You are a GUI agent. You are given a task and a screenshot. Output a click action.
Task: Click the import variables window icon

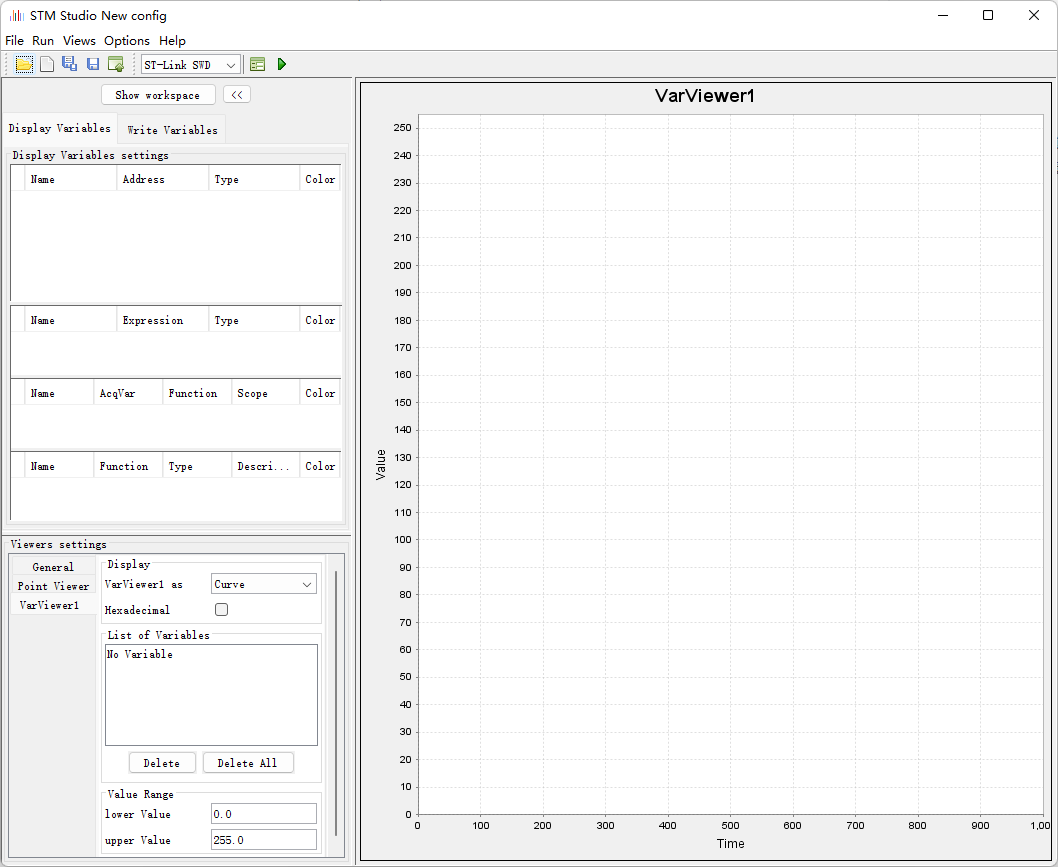pos(116,64)
